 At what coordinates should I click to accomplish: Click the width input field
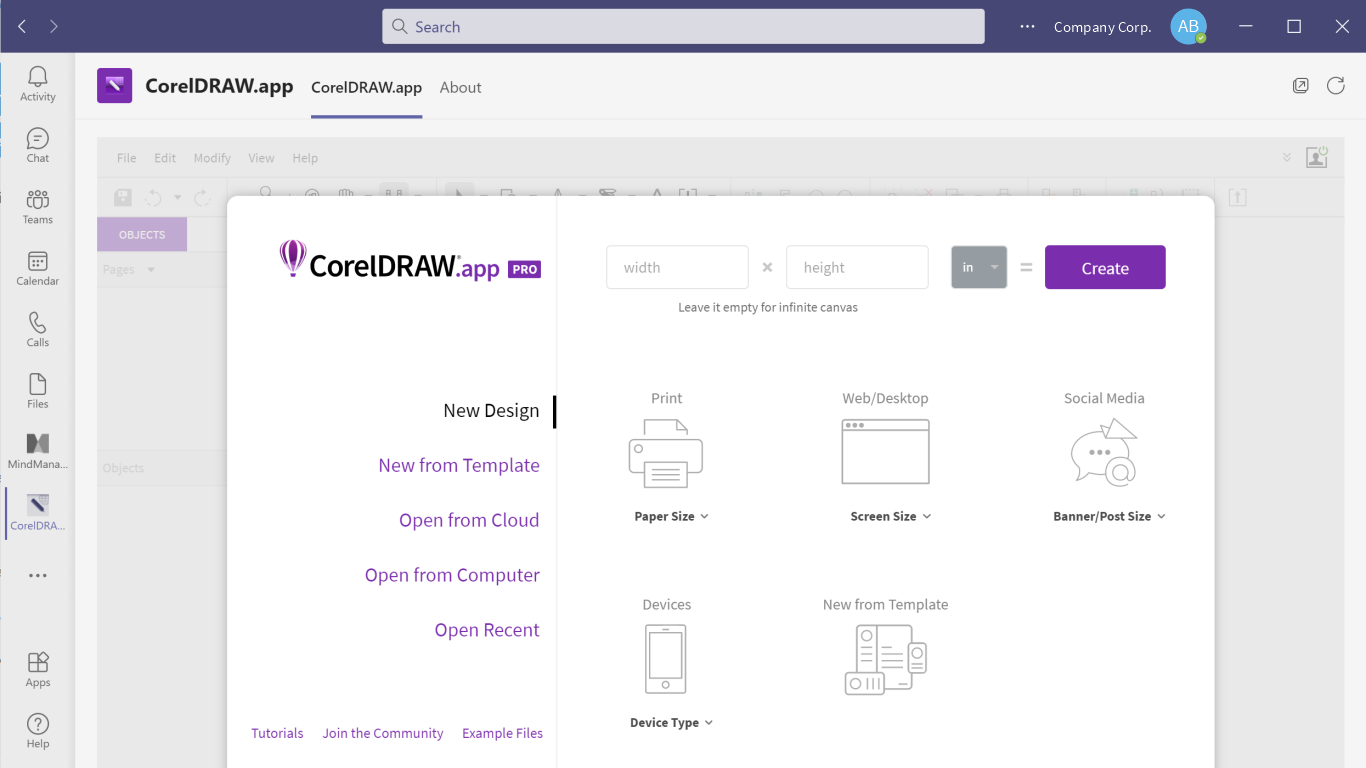(x=677, y=267)
